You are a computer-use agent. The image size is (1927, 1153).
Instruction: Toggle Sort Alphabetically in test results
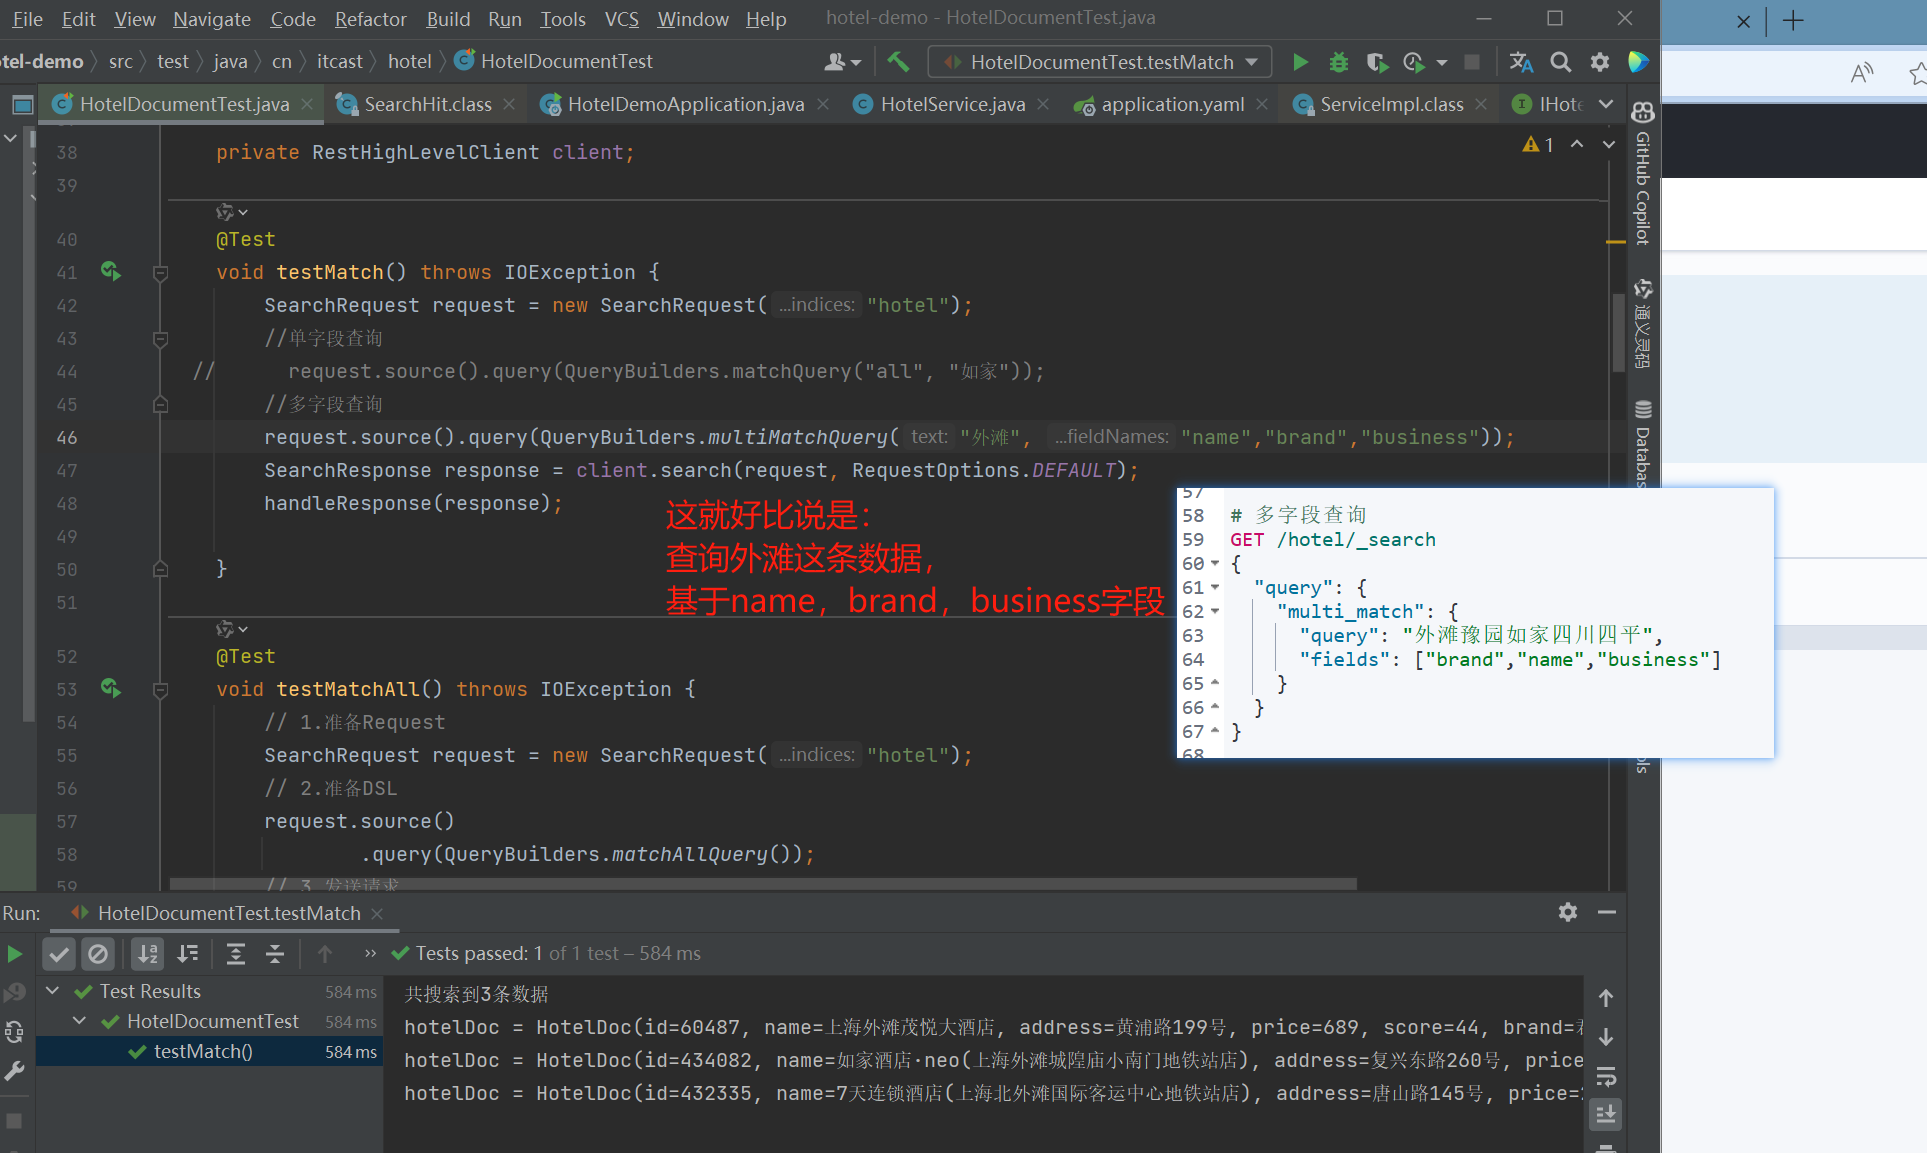click(147, 954)
